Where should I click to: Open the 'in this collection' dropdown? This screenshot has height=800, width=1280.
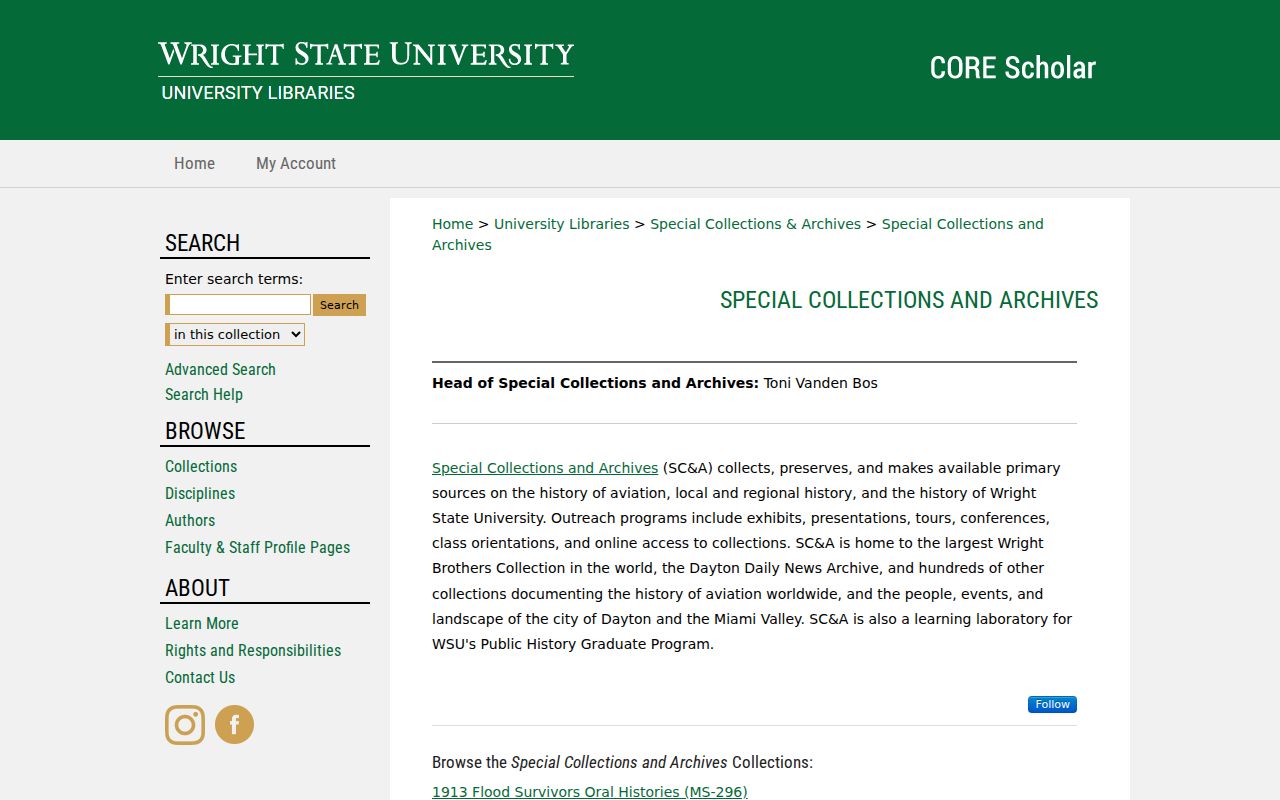point(236,334)
